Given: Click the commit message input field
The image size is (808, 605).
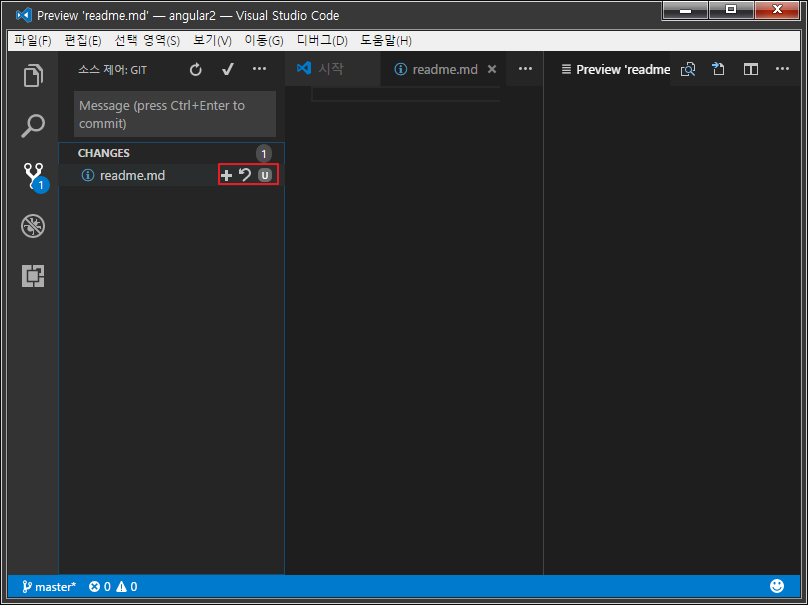Looking at the screenshot, I should click(174, 114).
